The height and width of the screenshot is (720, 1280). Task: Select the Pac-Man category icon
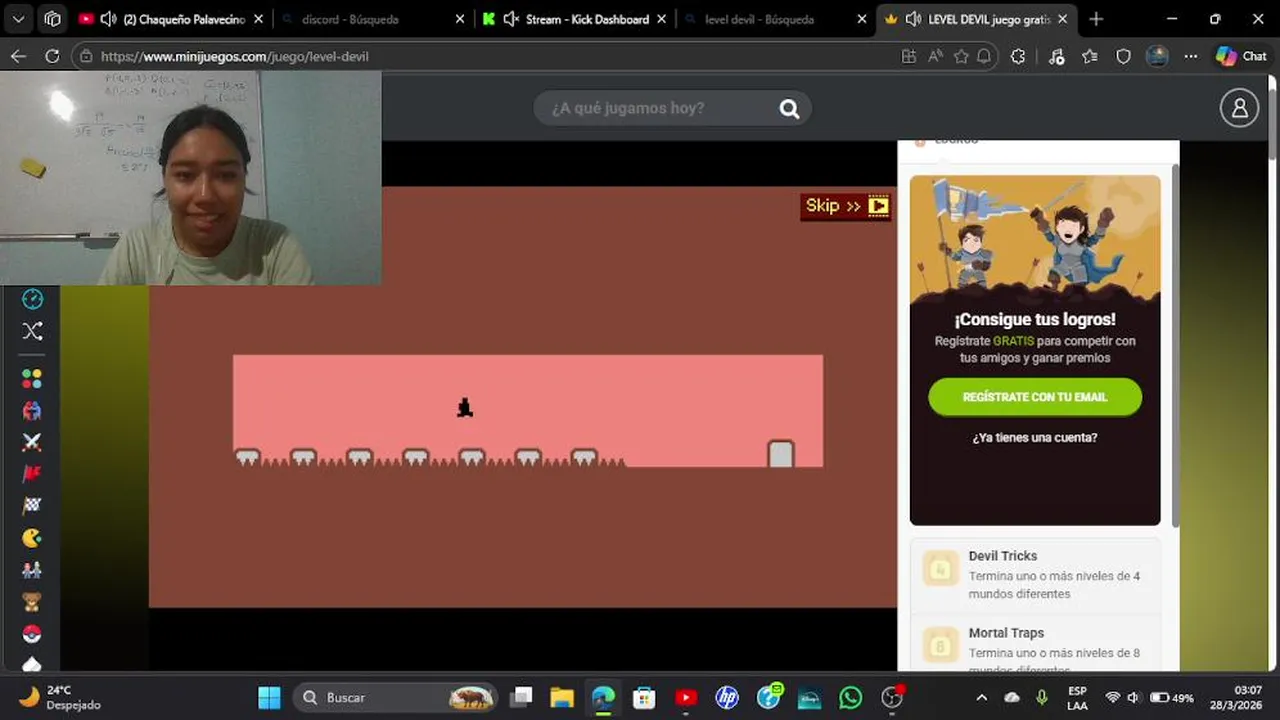coord(32,538)
